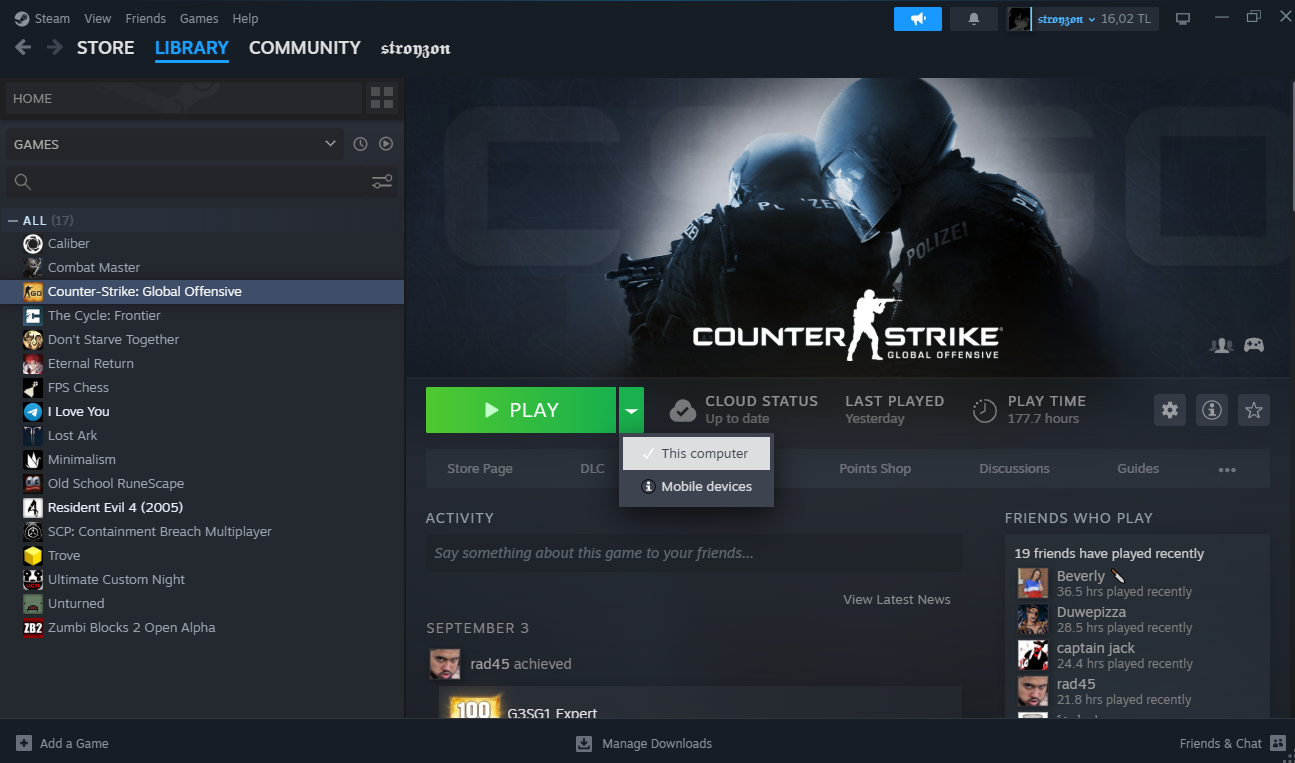Launch the game with PLAY button
The image size is (1295, 763).
pos(521,410)
